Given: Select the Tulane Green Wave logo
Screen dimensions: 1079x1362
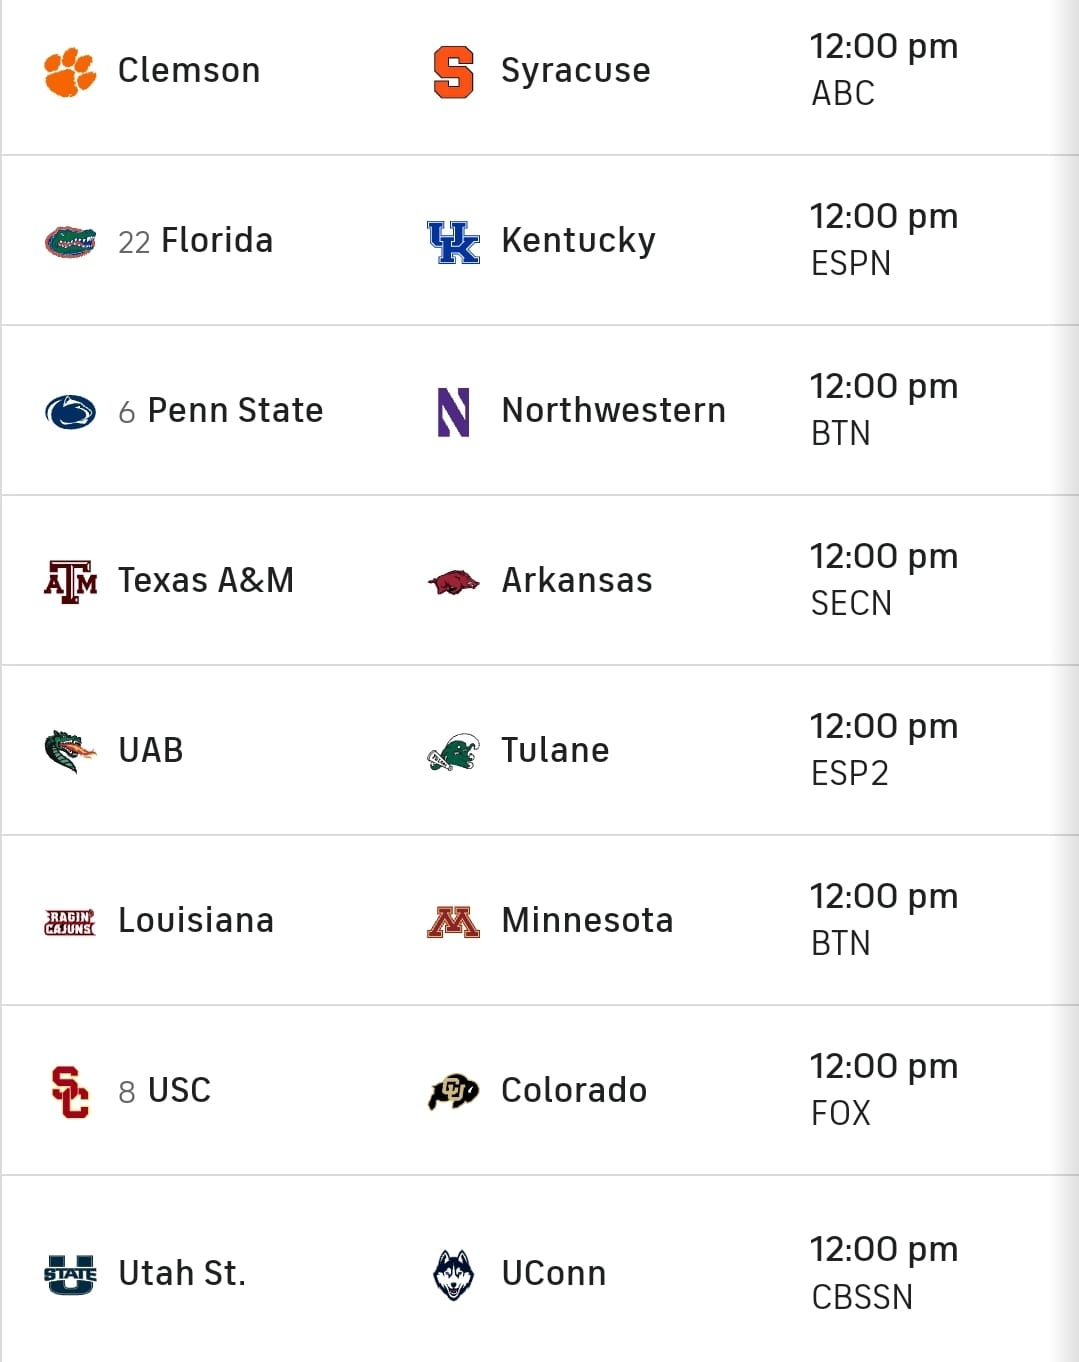Looking at the screenshot, I should click(x=453, y=751).
